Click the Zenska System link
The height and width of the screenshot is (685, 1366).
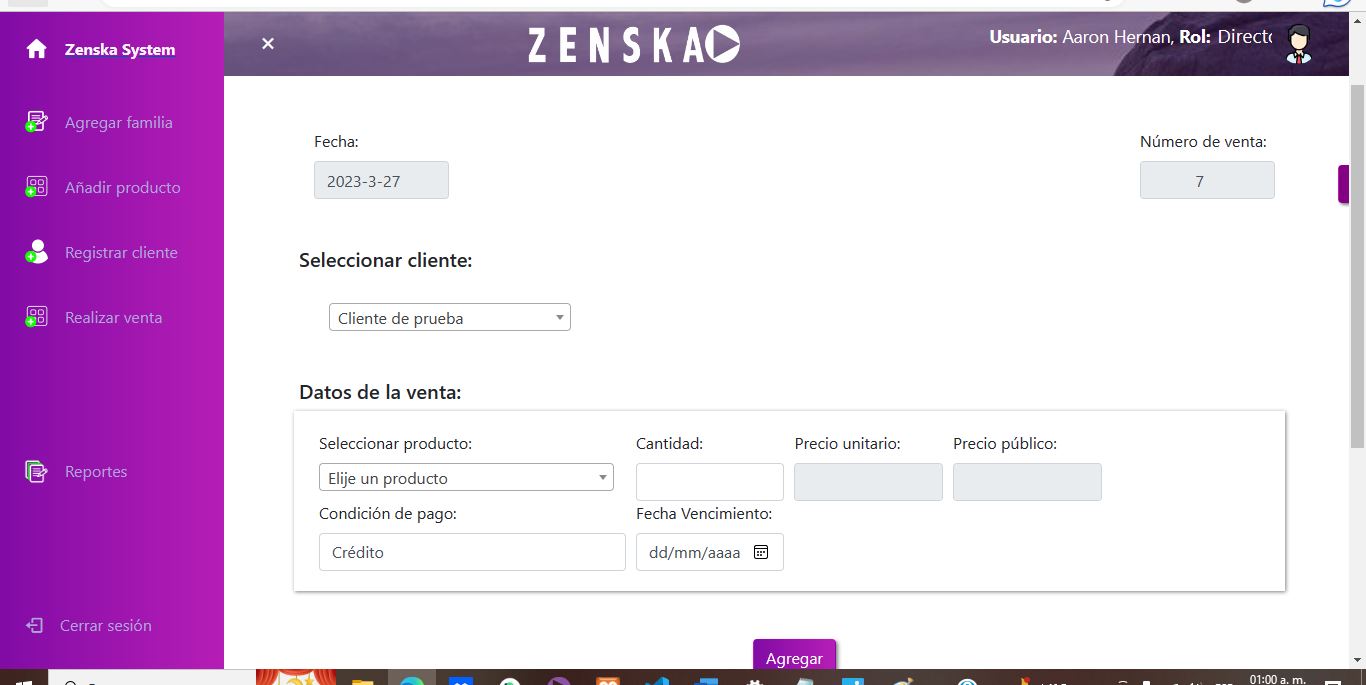[120, 49]
